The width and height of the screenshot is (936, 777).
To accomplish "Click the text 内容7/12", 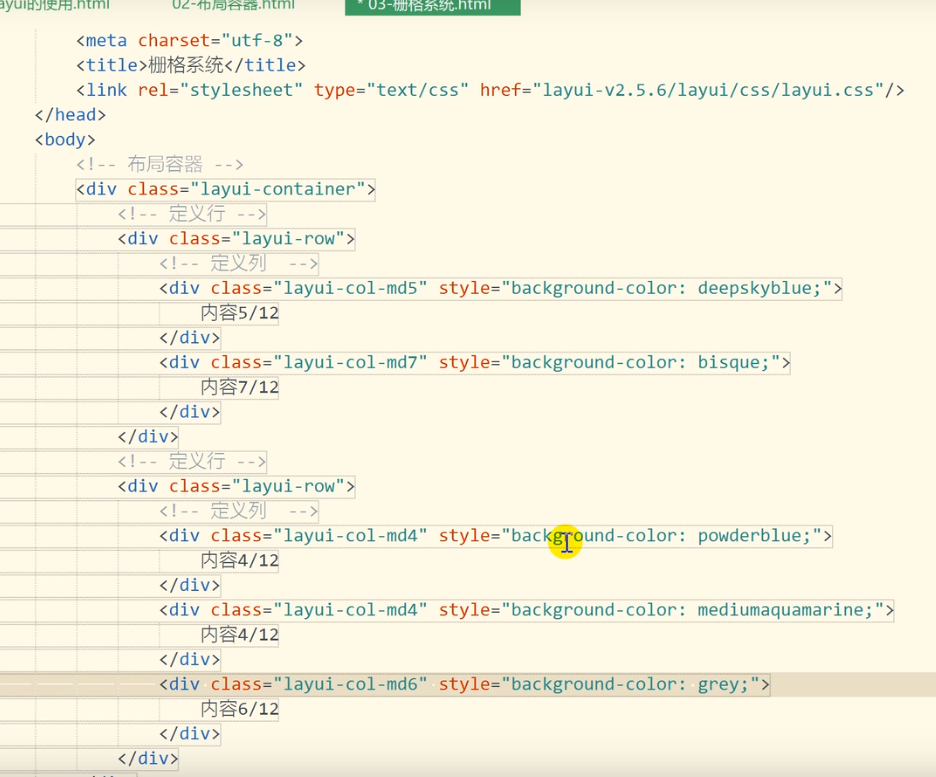I will pos(239,387).
